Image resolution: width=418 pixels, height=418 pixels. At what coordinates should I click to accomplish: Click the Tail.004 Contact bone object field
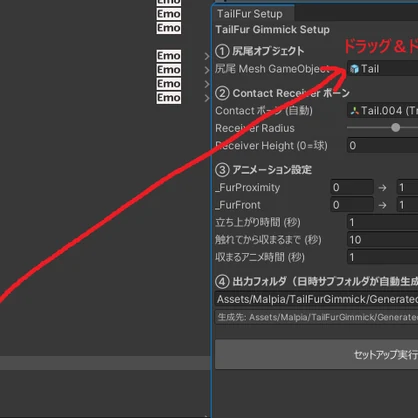(x=382, y=110)
